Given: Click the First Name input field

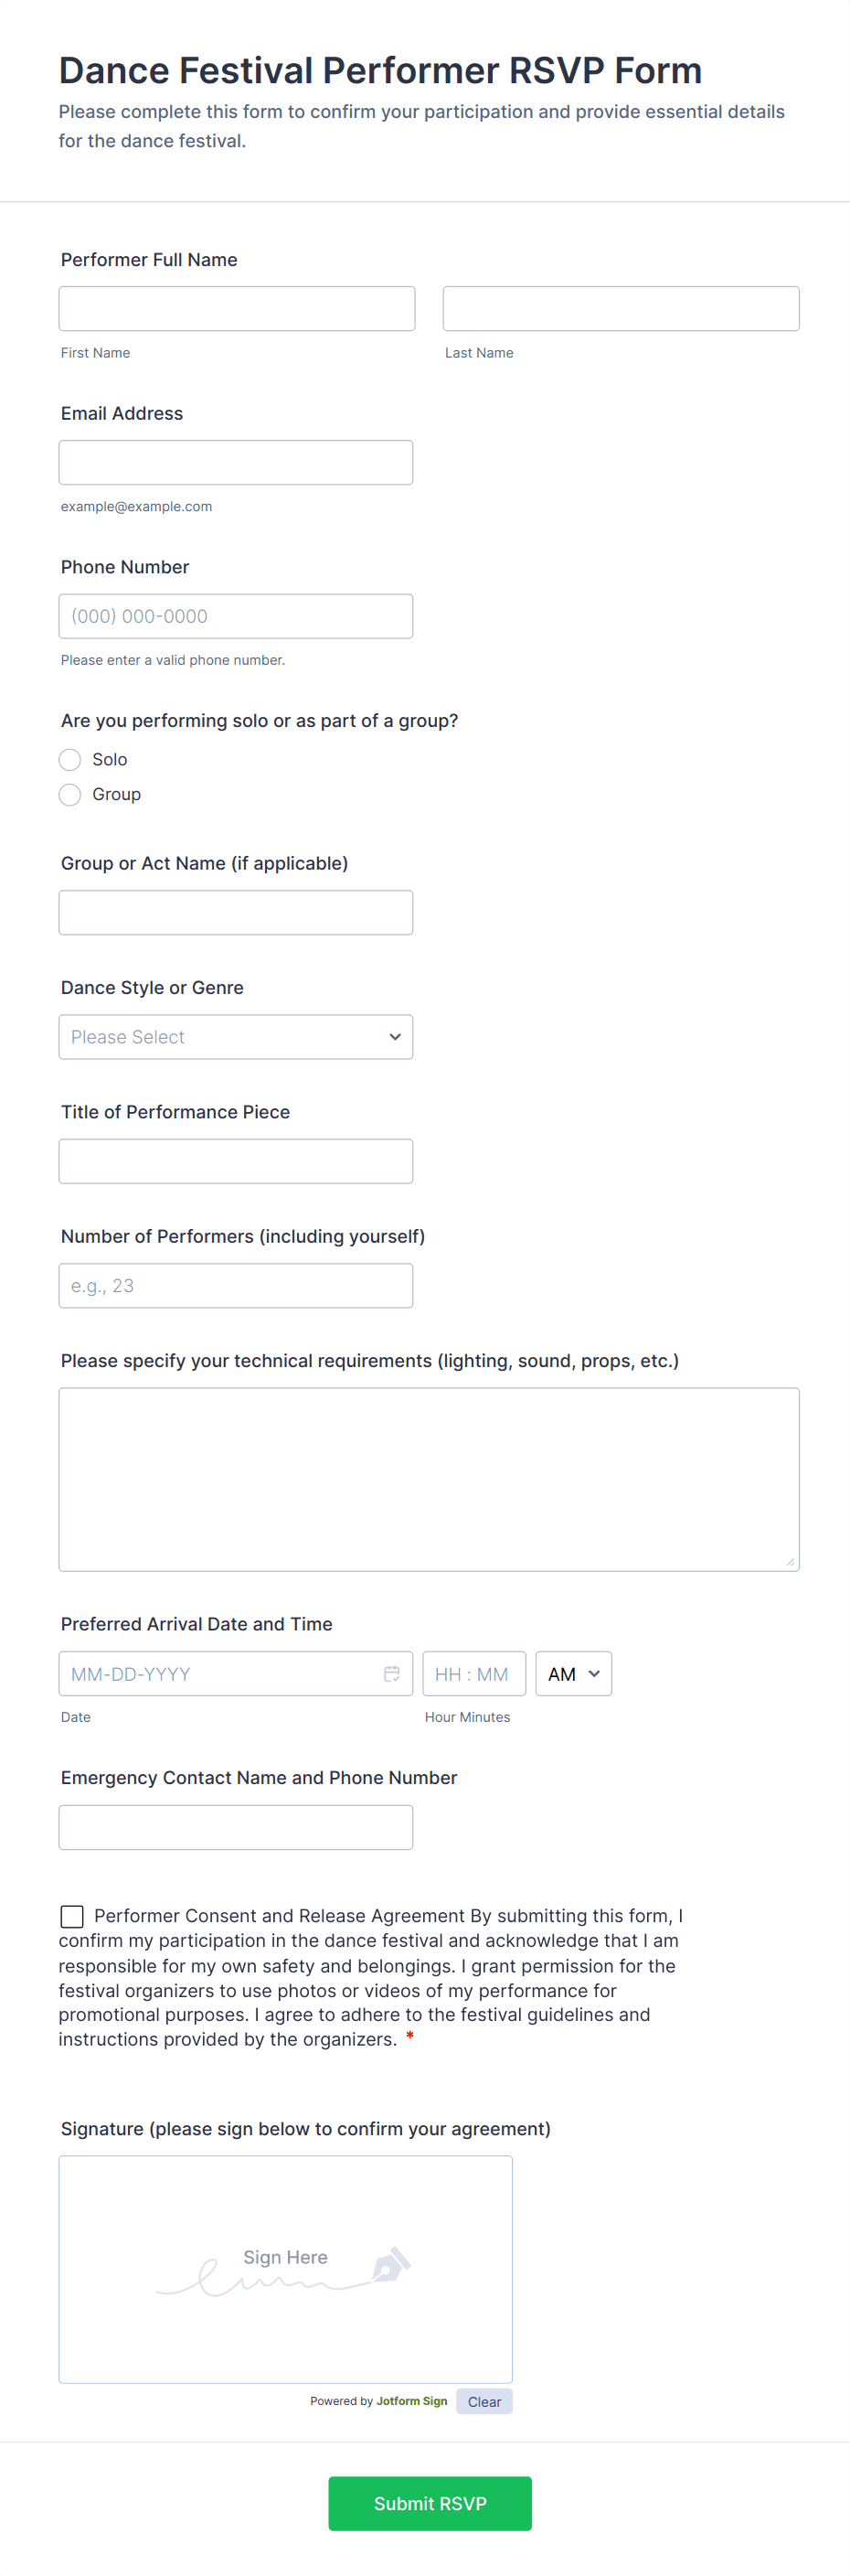Looking at the screenshot, I should point(236,309).
